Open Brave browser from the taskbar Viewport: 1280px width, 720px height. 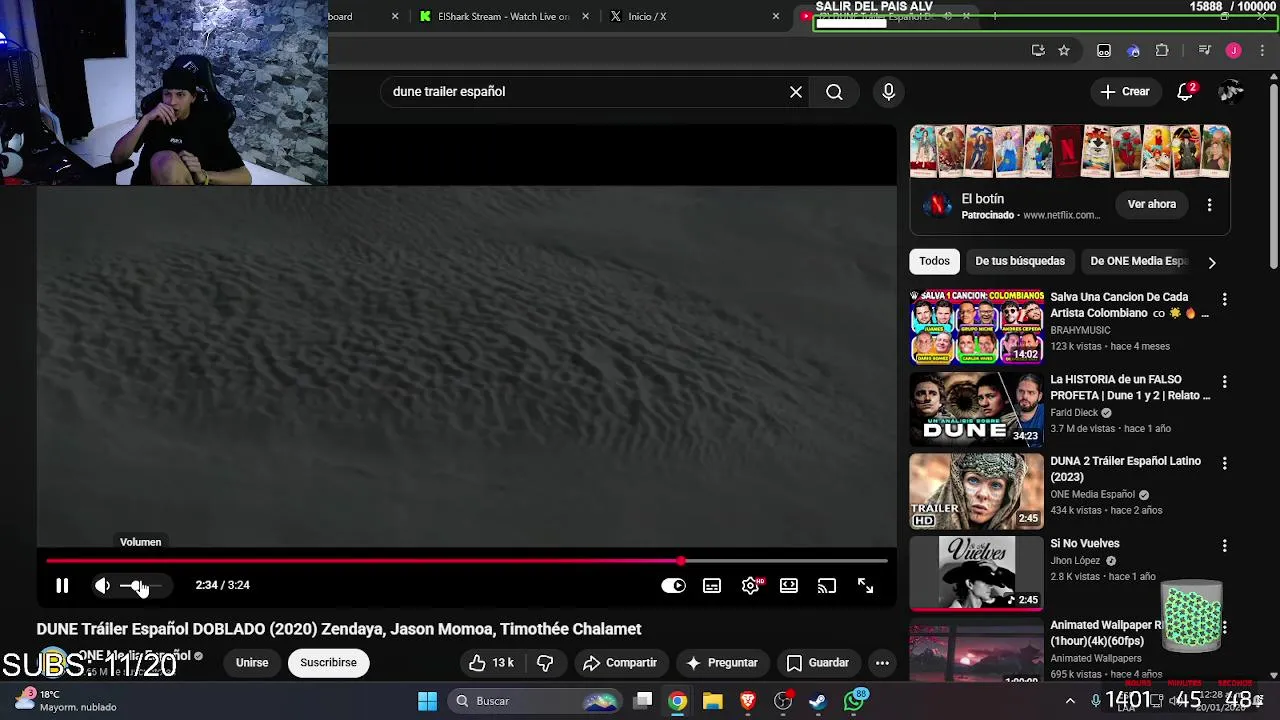point(748,701)
